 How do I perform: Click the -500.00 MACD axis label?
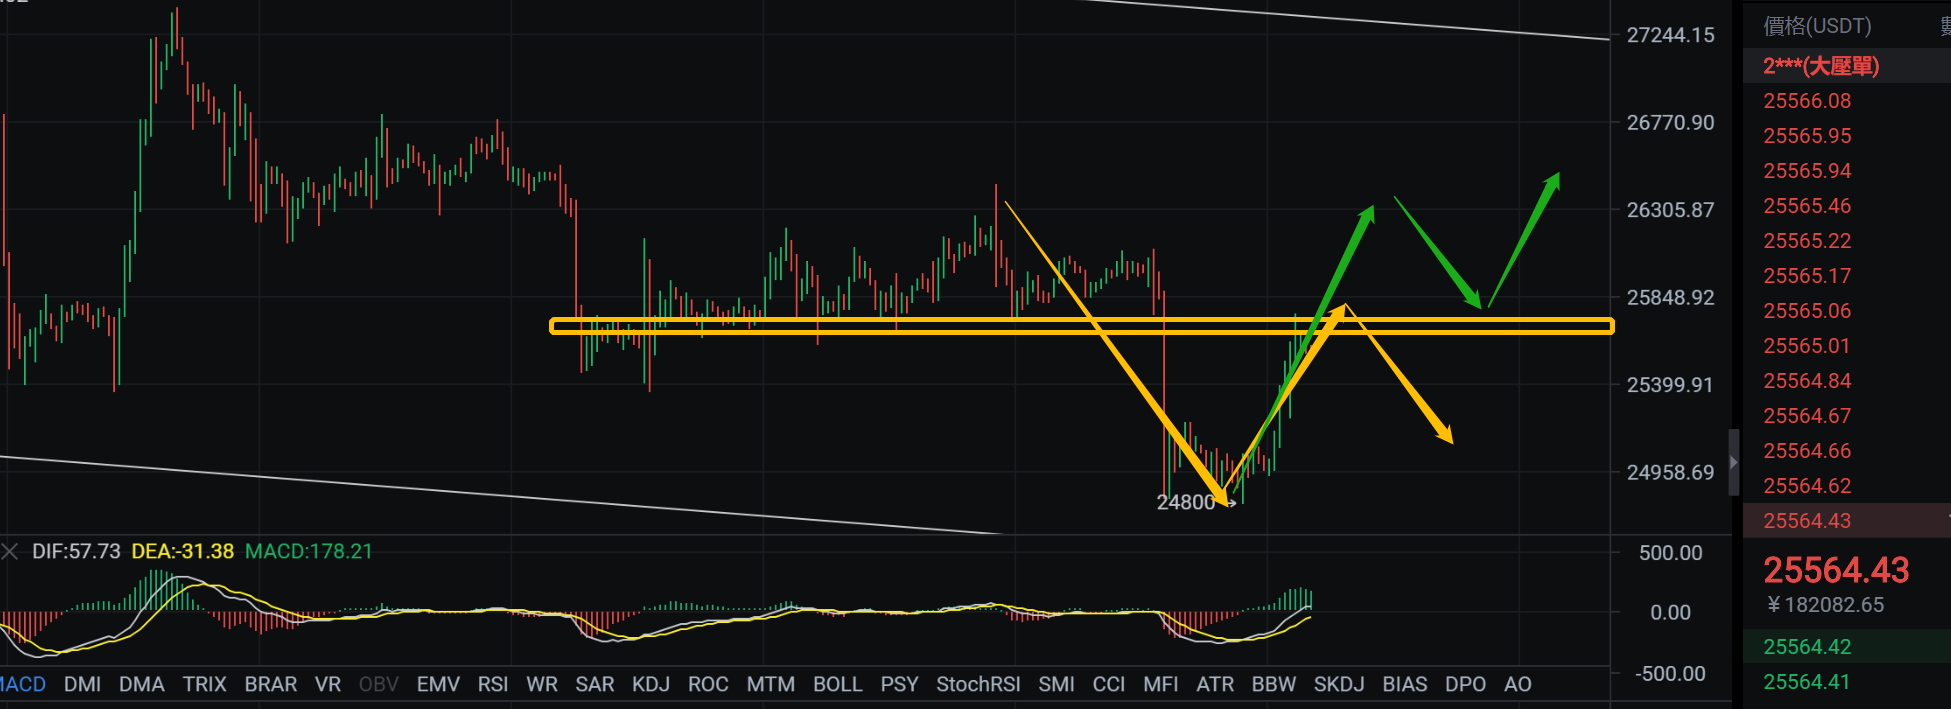click(1669, 674)
